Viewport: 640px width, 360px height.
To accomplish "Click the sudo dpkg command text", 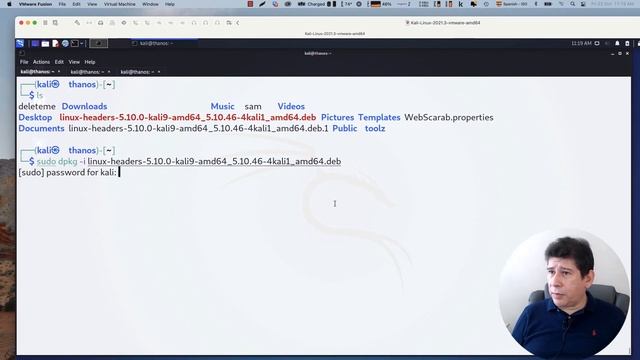I will pos(189,161).
